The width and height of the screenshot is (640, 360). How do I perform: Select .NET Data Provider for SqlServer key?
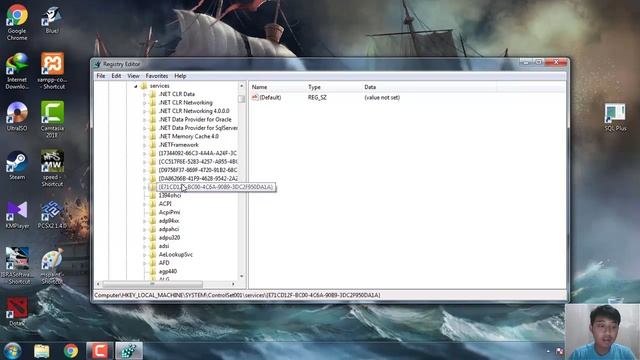coord(198,128)
